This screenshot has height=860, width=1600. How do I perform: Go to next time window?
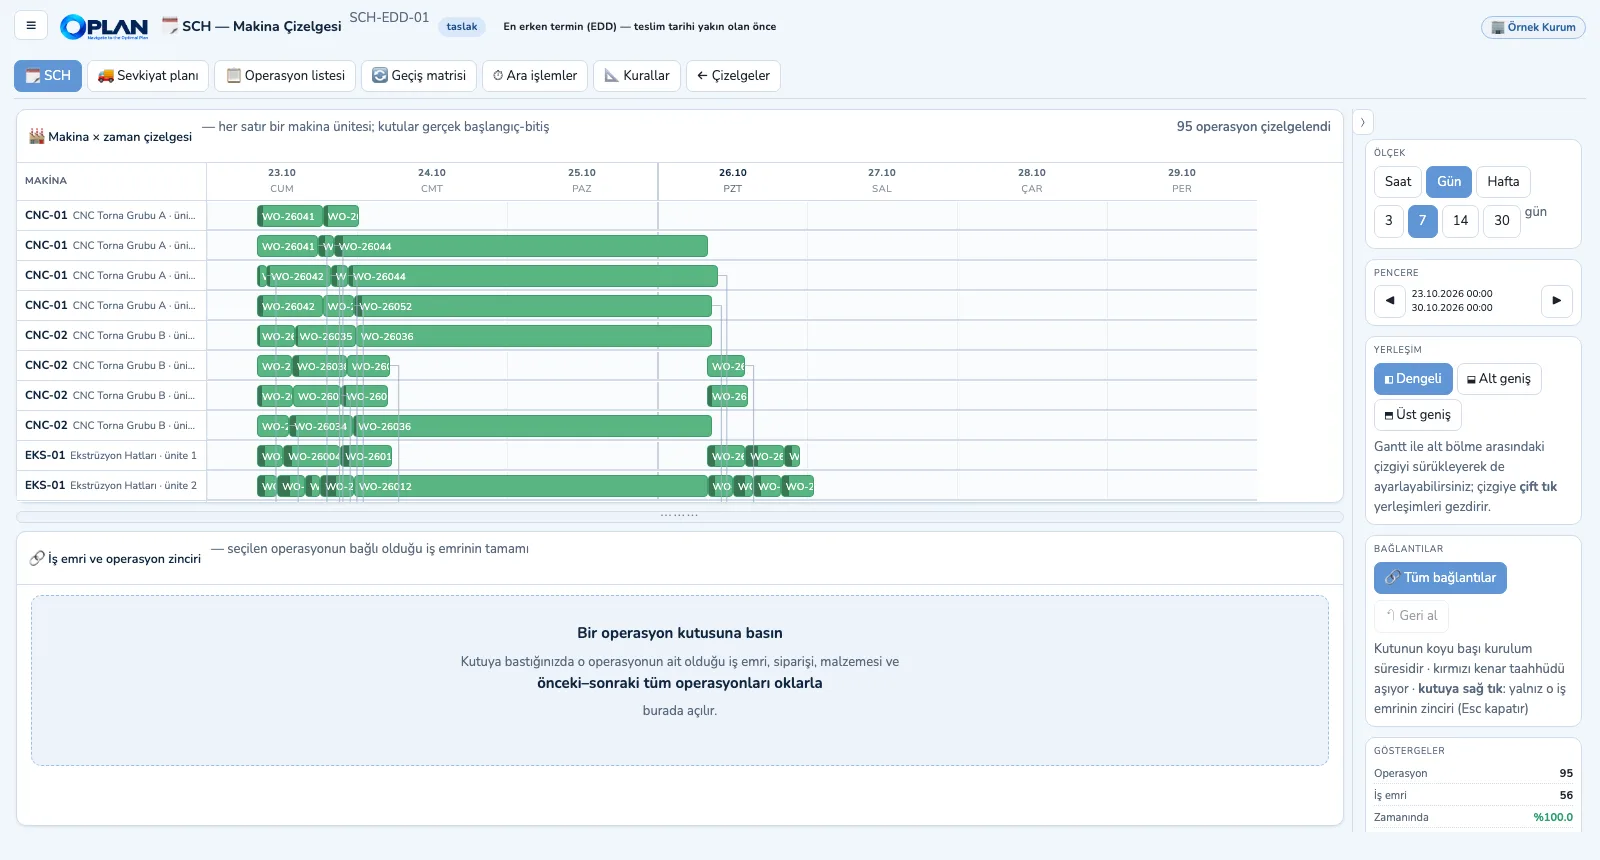pyautogui.click(x=1556, y=301)
